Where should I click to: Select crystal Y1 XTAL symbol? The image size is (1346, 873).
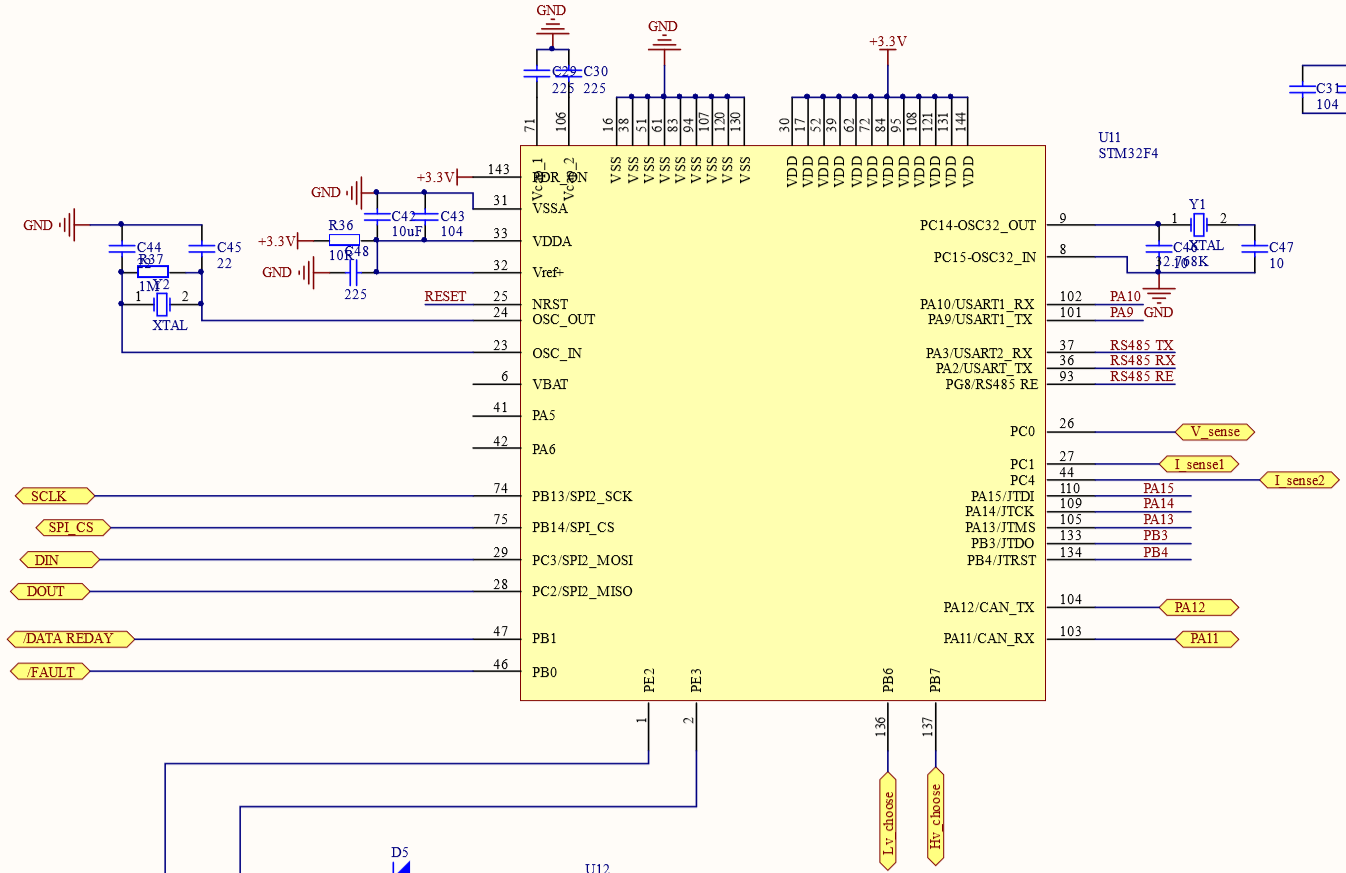tap(1198, 225)
